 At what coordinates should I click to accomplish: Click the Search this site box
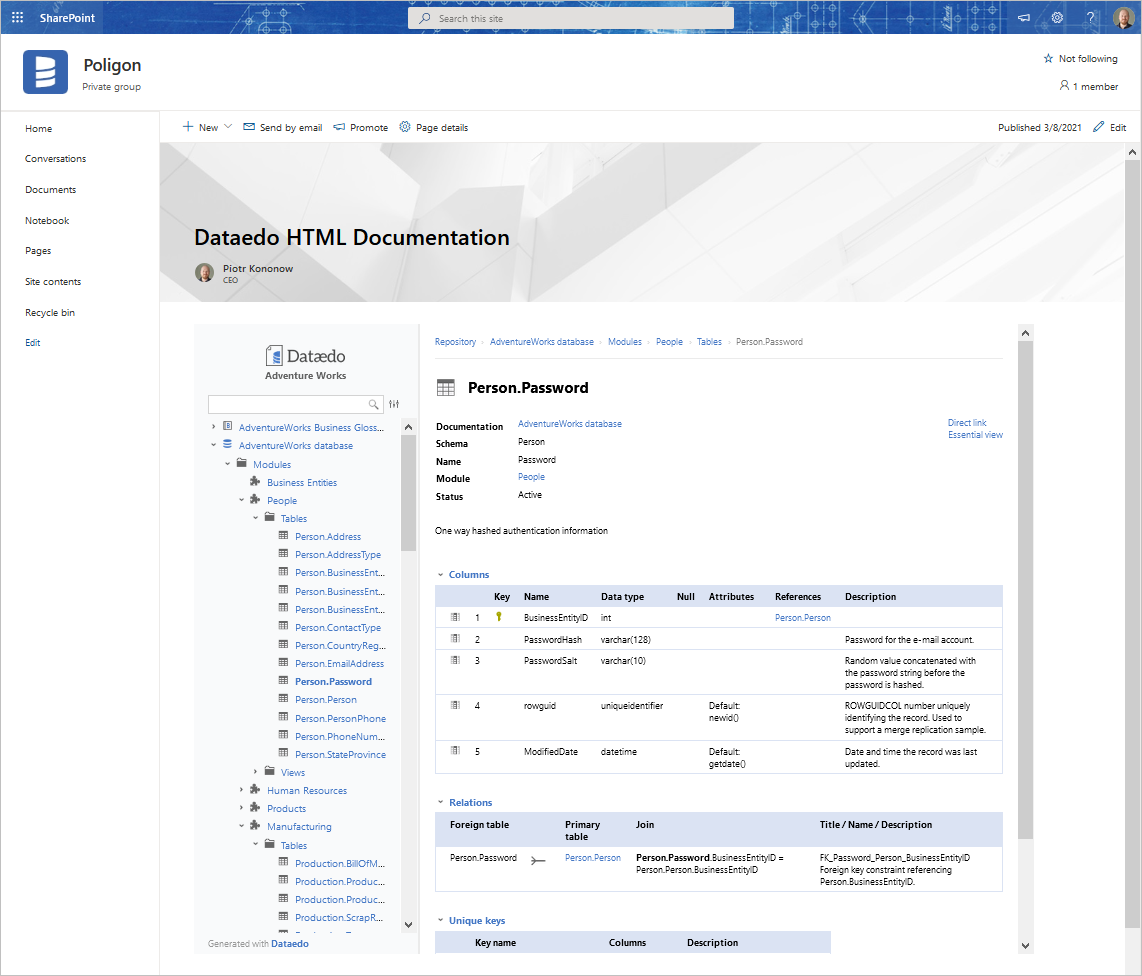[x=571, y=18]
